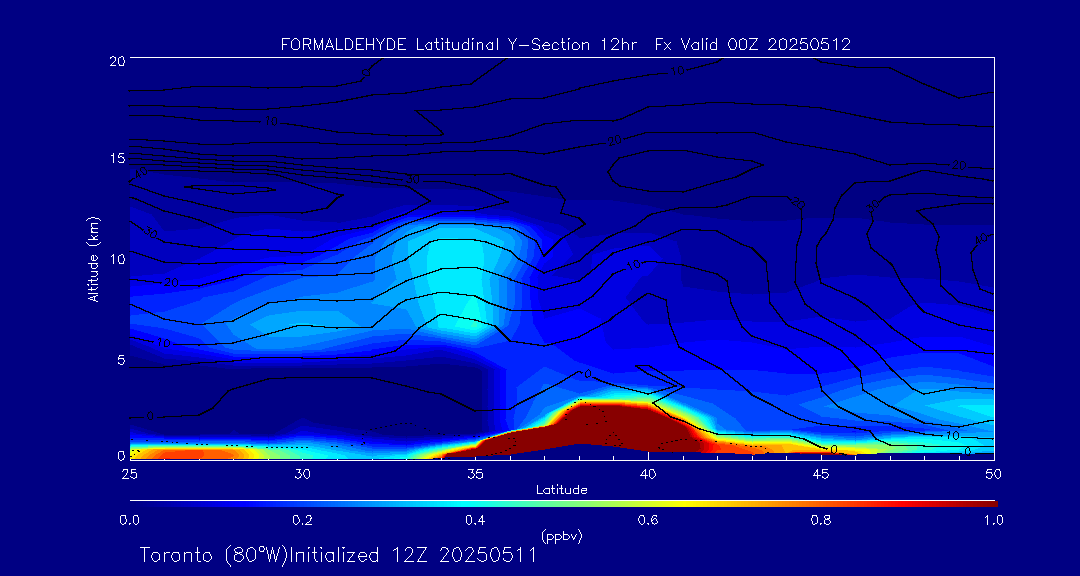Screen dimensions: 1080x576
Task: Click the "Latitude" horizontal axis label
Action: click(562, 491)
